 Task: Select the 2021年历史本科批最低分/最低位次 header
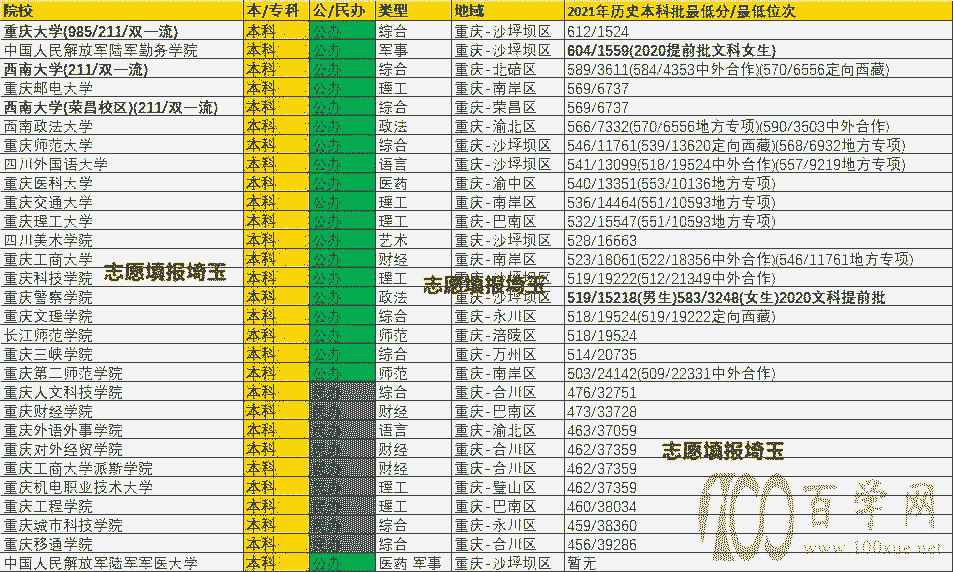click(x=759, y=10)
